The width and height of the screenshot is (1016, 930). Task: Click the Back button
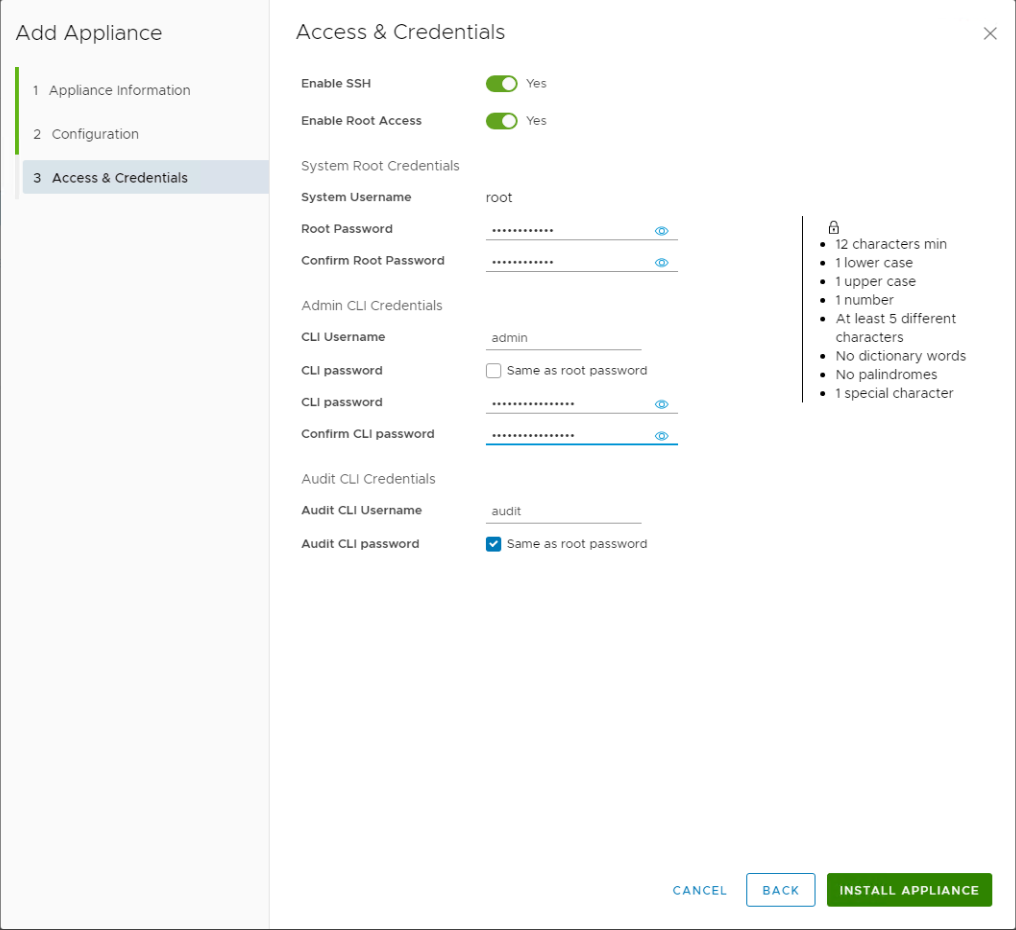pos(780,890)
